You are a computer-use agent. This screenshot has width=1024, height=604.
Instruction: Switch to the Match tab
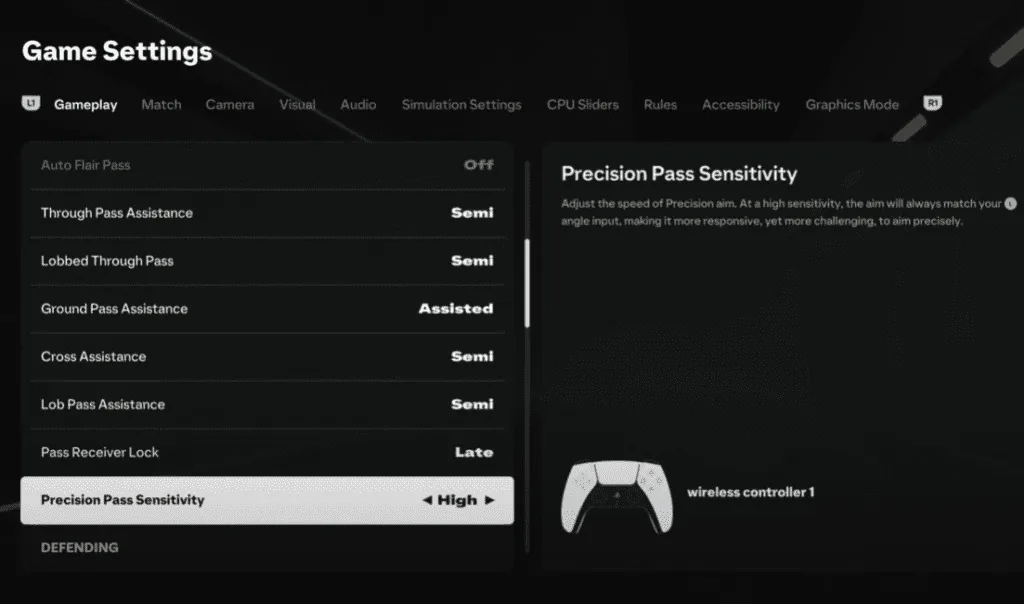click(161, 105)
